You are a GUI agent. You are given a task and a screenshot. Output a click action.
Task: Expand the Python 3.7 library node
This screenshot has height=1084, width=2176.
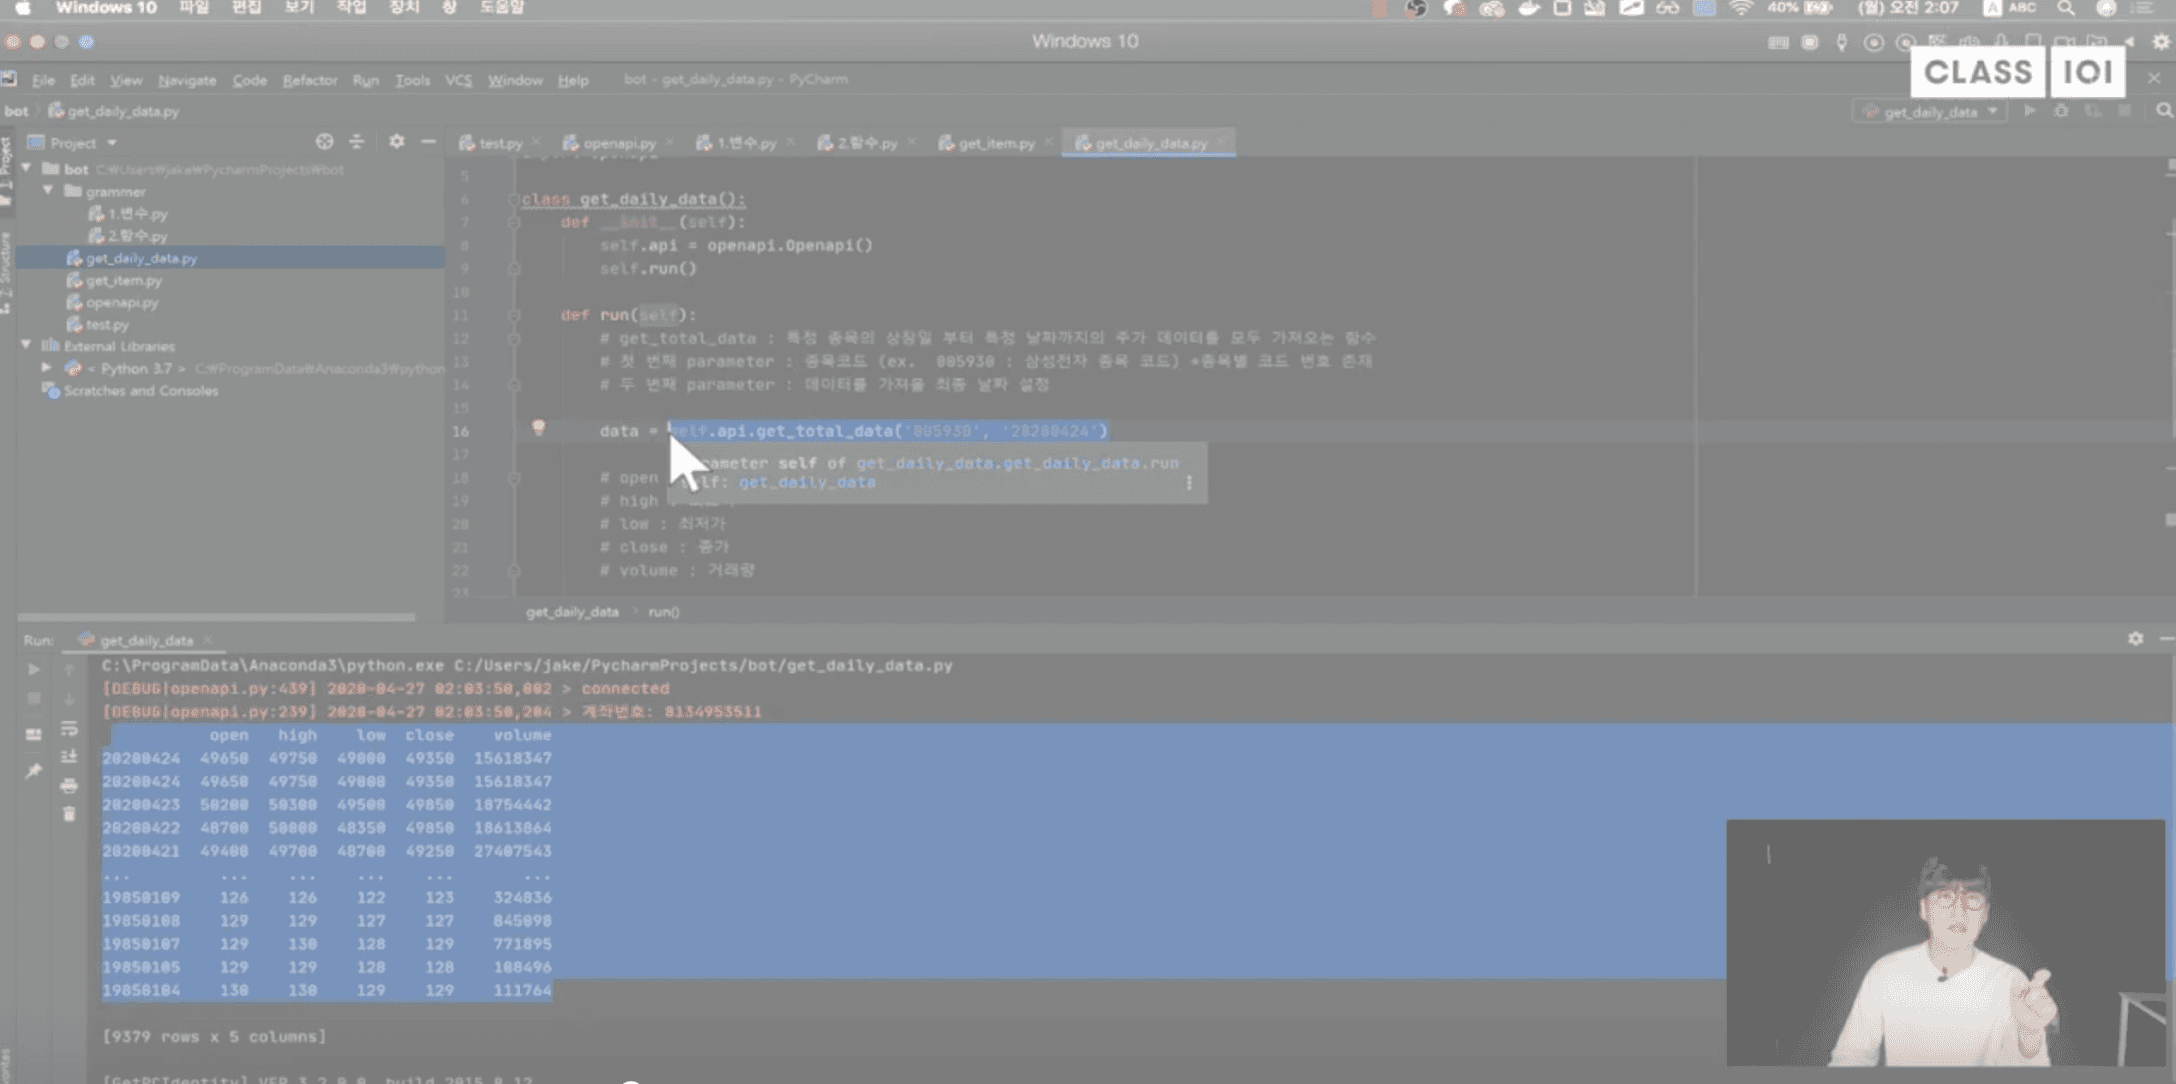click(47, 368)
